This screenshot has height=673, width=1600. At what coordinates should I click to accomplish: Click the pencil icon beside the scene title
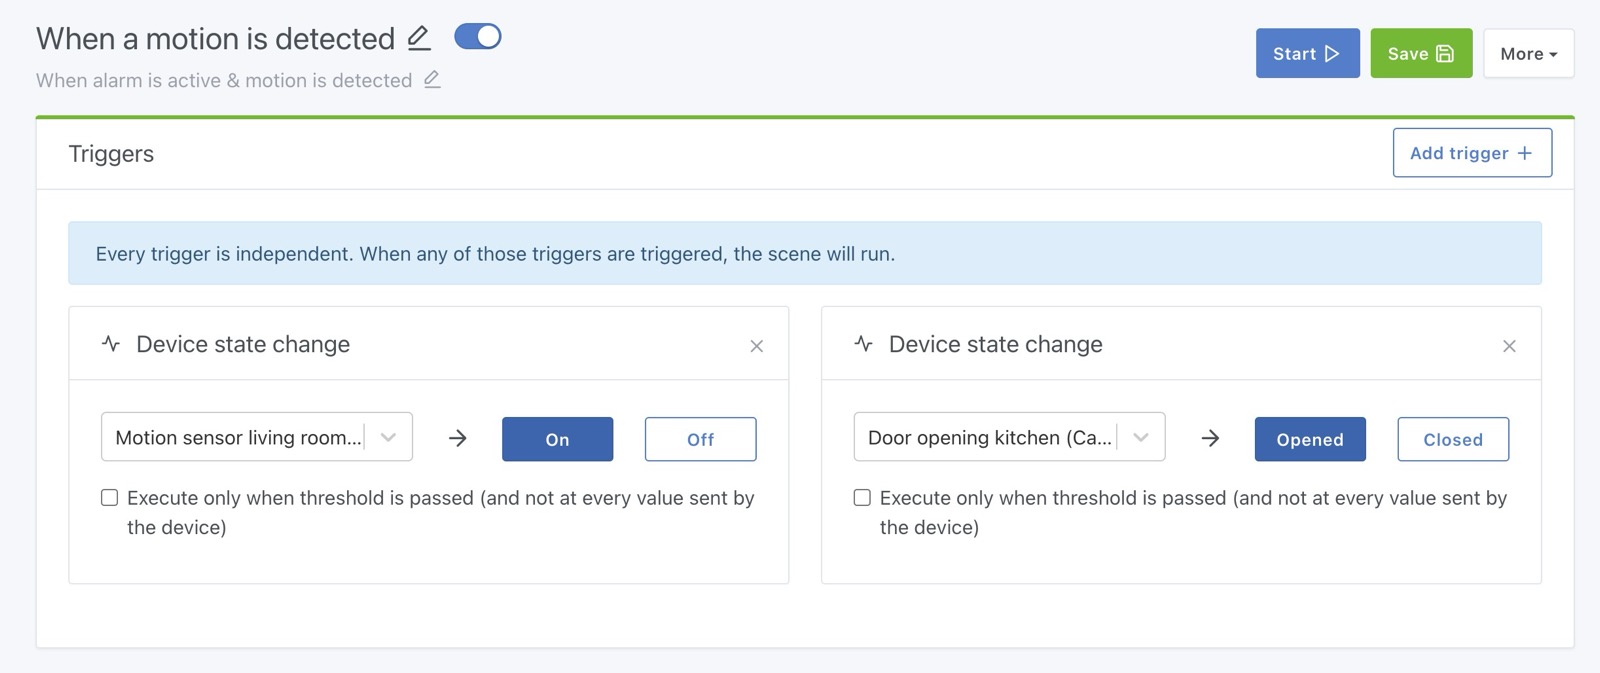419,39
